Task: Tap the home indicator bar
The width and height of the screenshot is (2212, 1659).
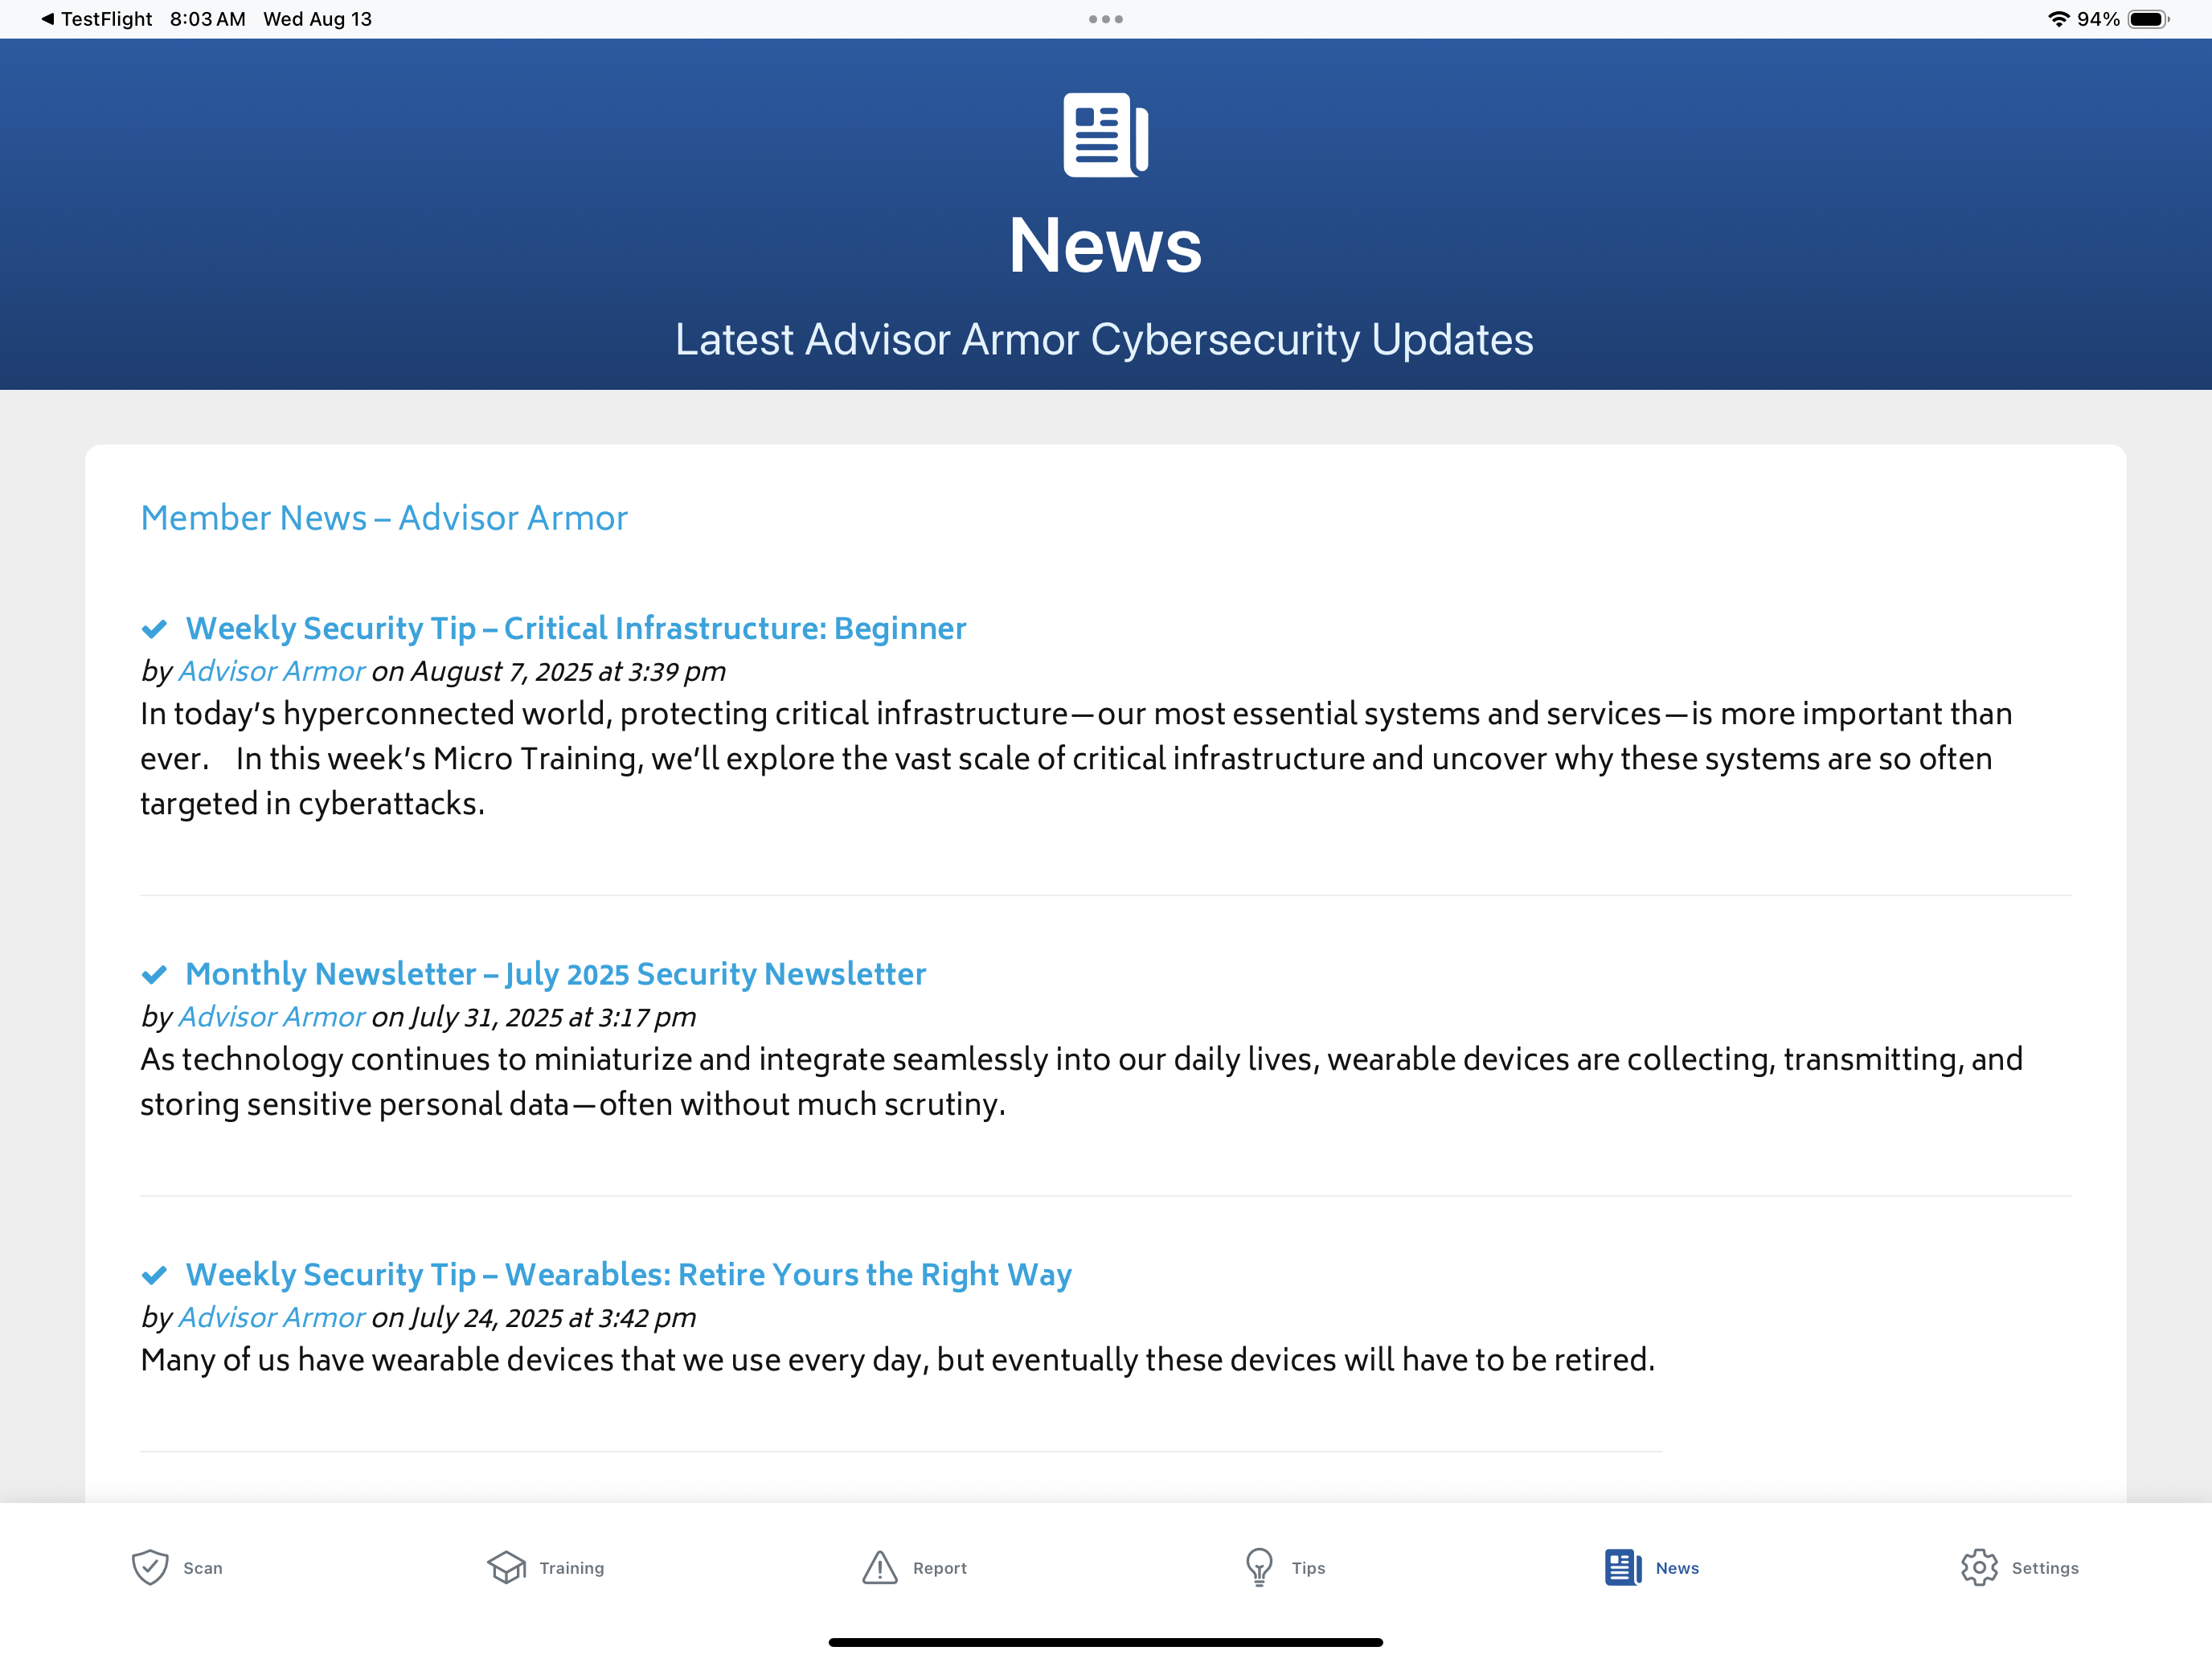Action: 1106,1642
